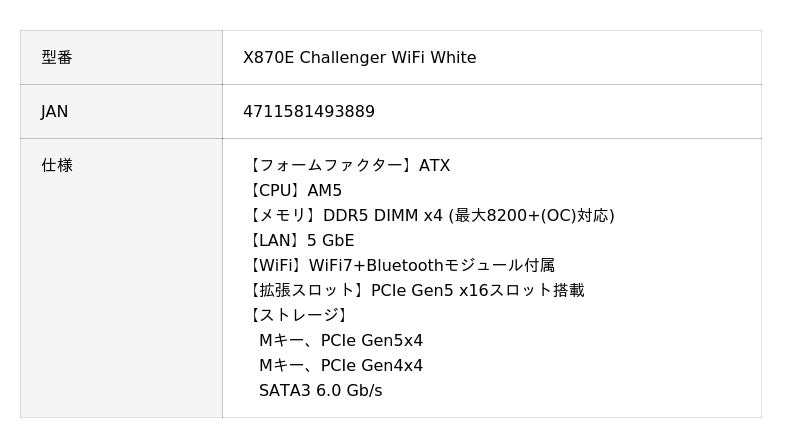Click the 拡張スロット PCIe Gen5 x16 line
The image size is (800, 448).
point(415,291)
